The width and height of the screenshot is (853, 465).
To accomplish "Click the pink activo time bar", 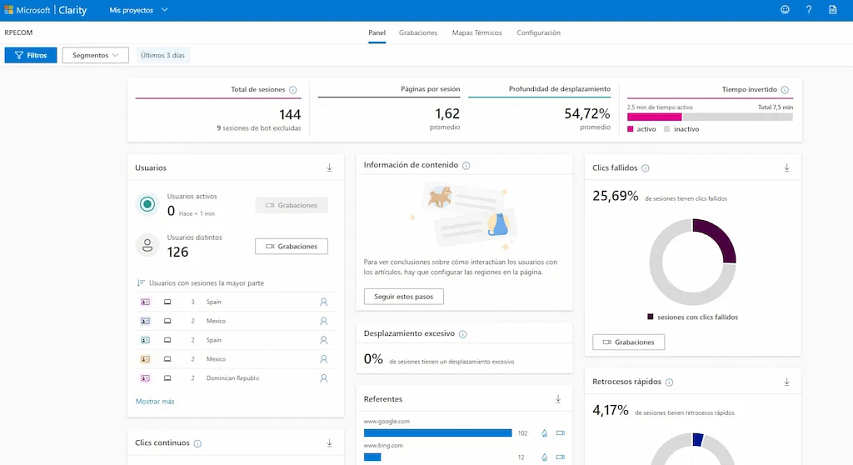I will point(654,117).
